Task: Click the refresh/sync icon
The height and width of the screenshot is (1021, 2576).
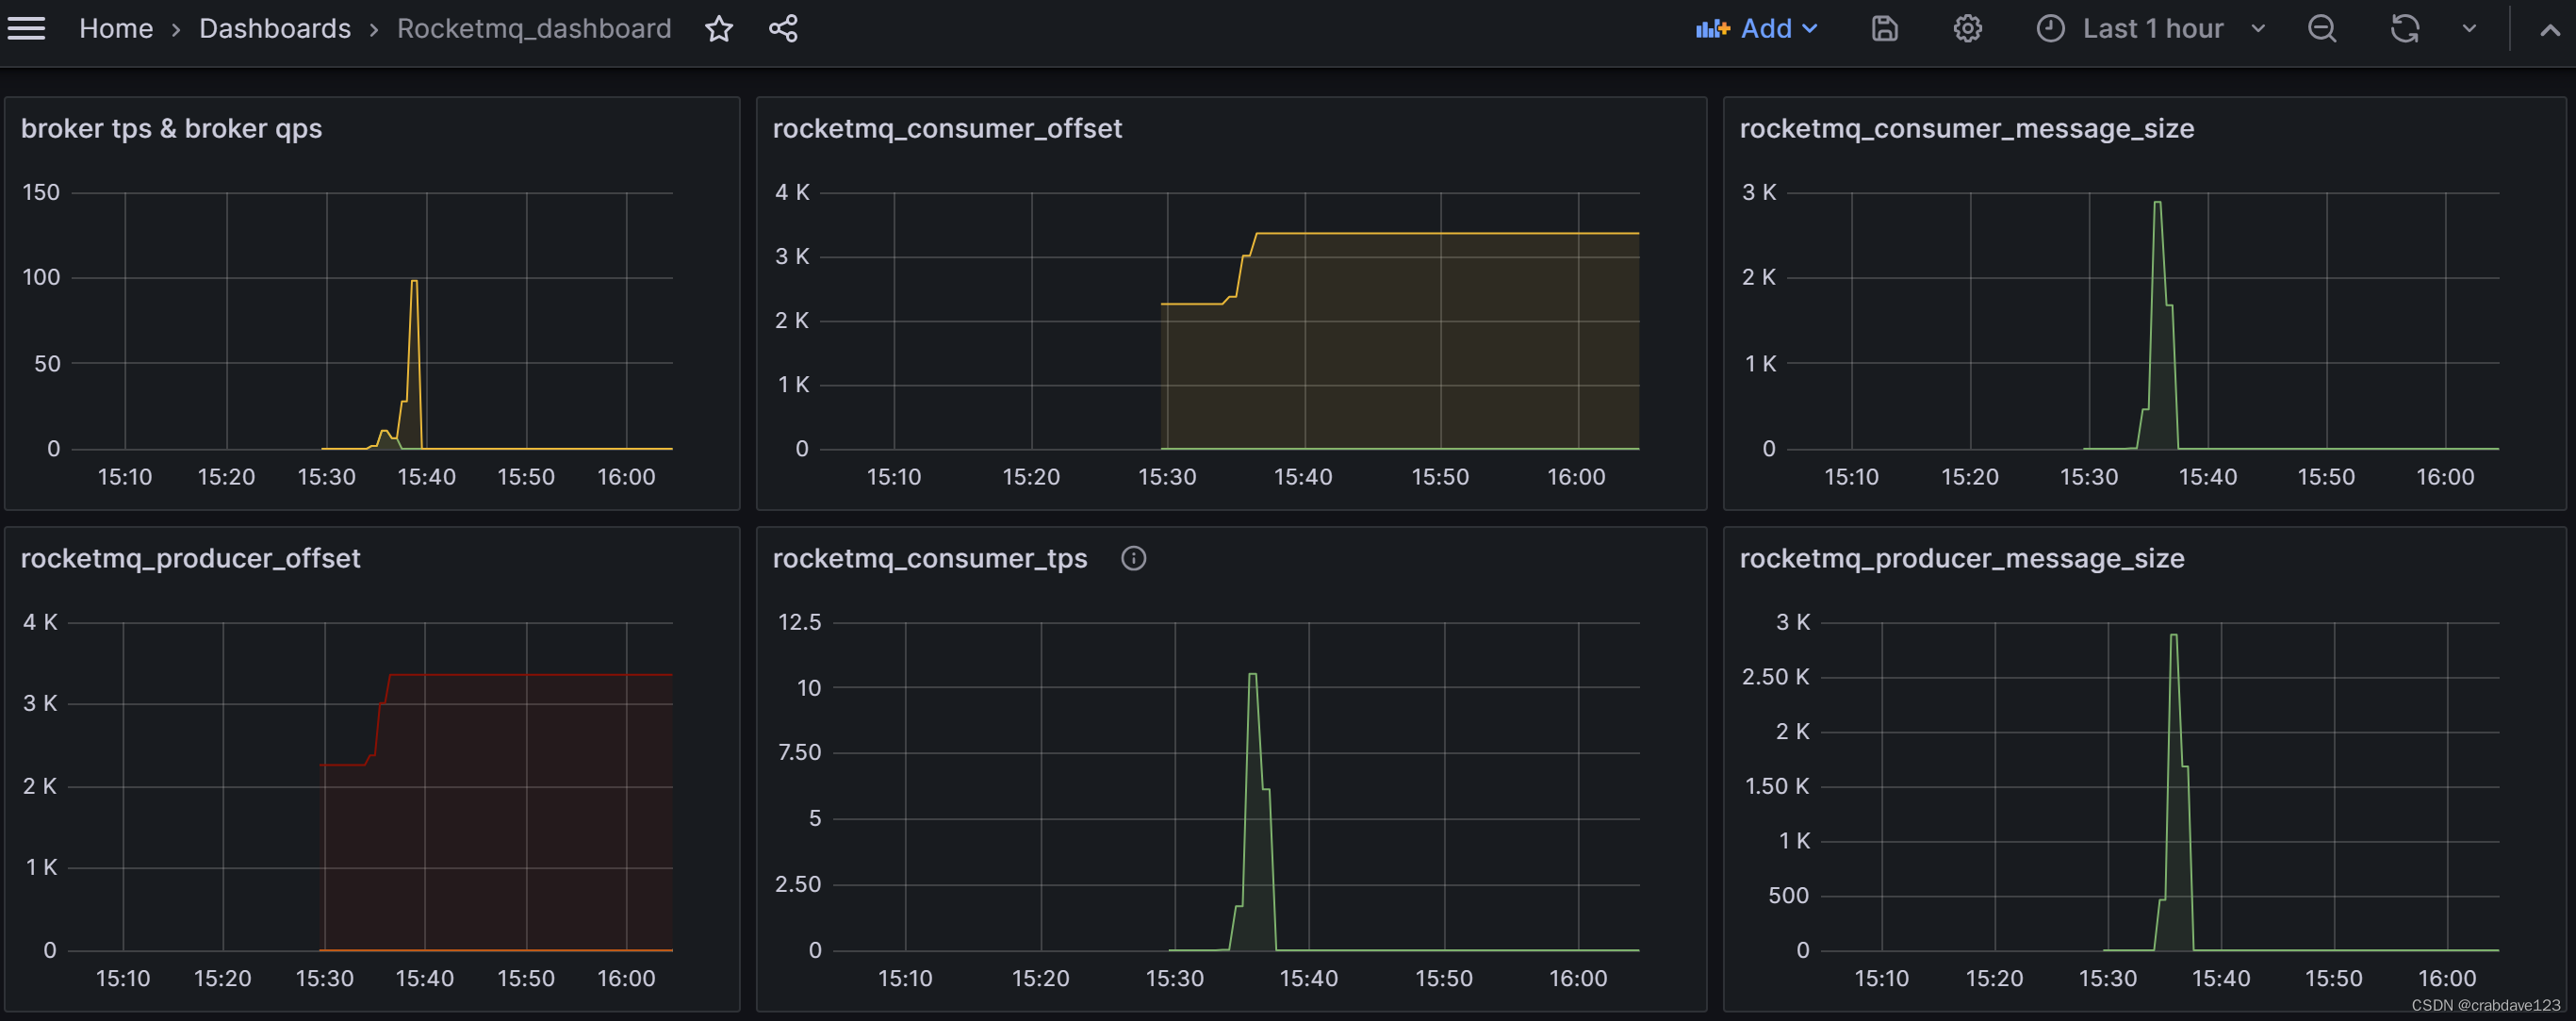Action: (2405, 29)
